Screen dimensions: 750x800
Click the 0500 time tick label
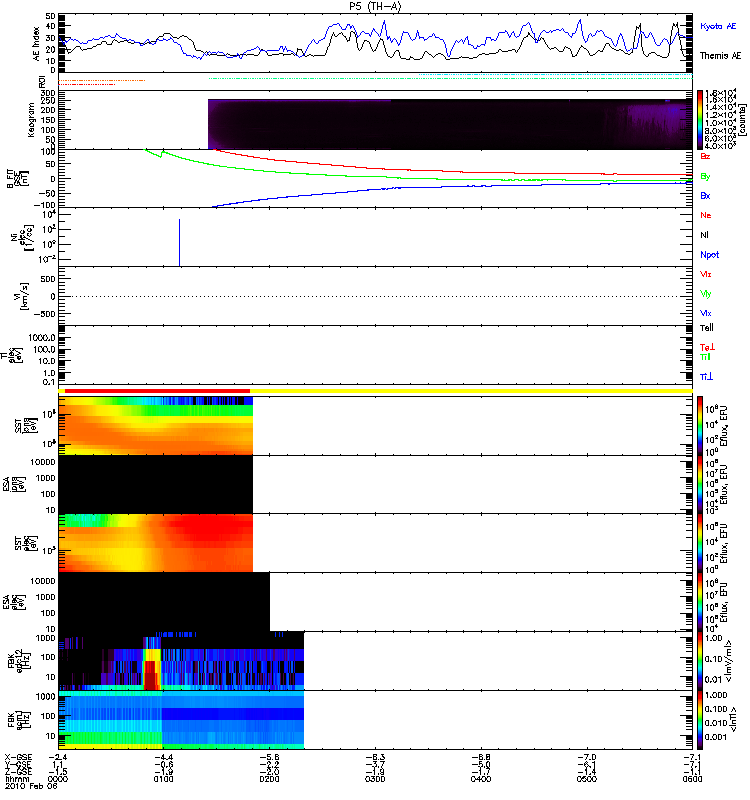tap(587, 779)
